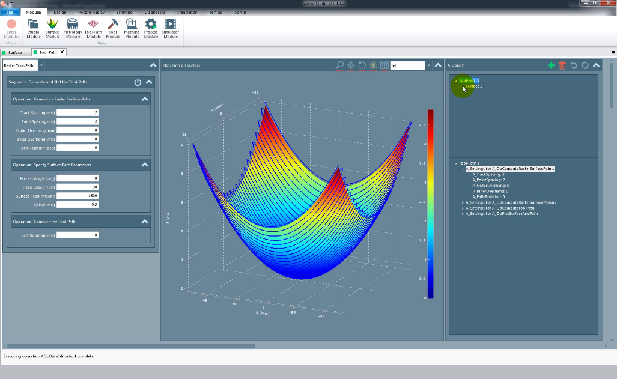This screenshot has height=379, width=617.
Task: Collapse the Sequence section chevron
Action: coord(149,82)
